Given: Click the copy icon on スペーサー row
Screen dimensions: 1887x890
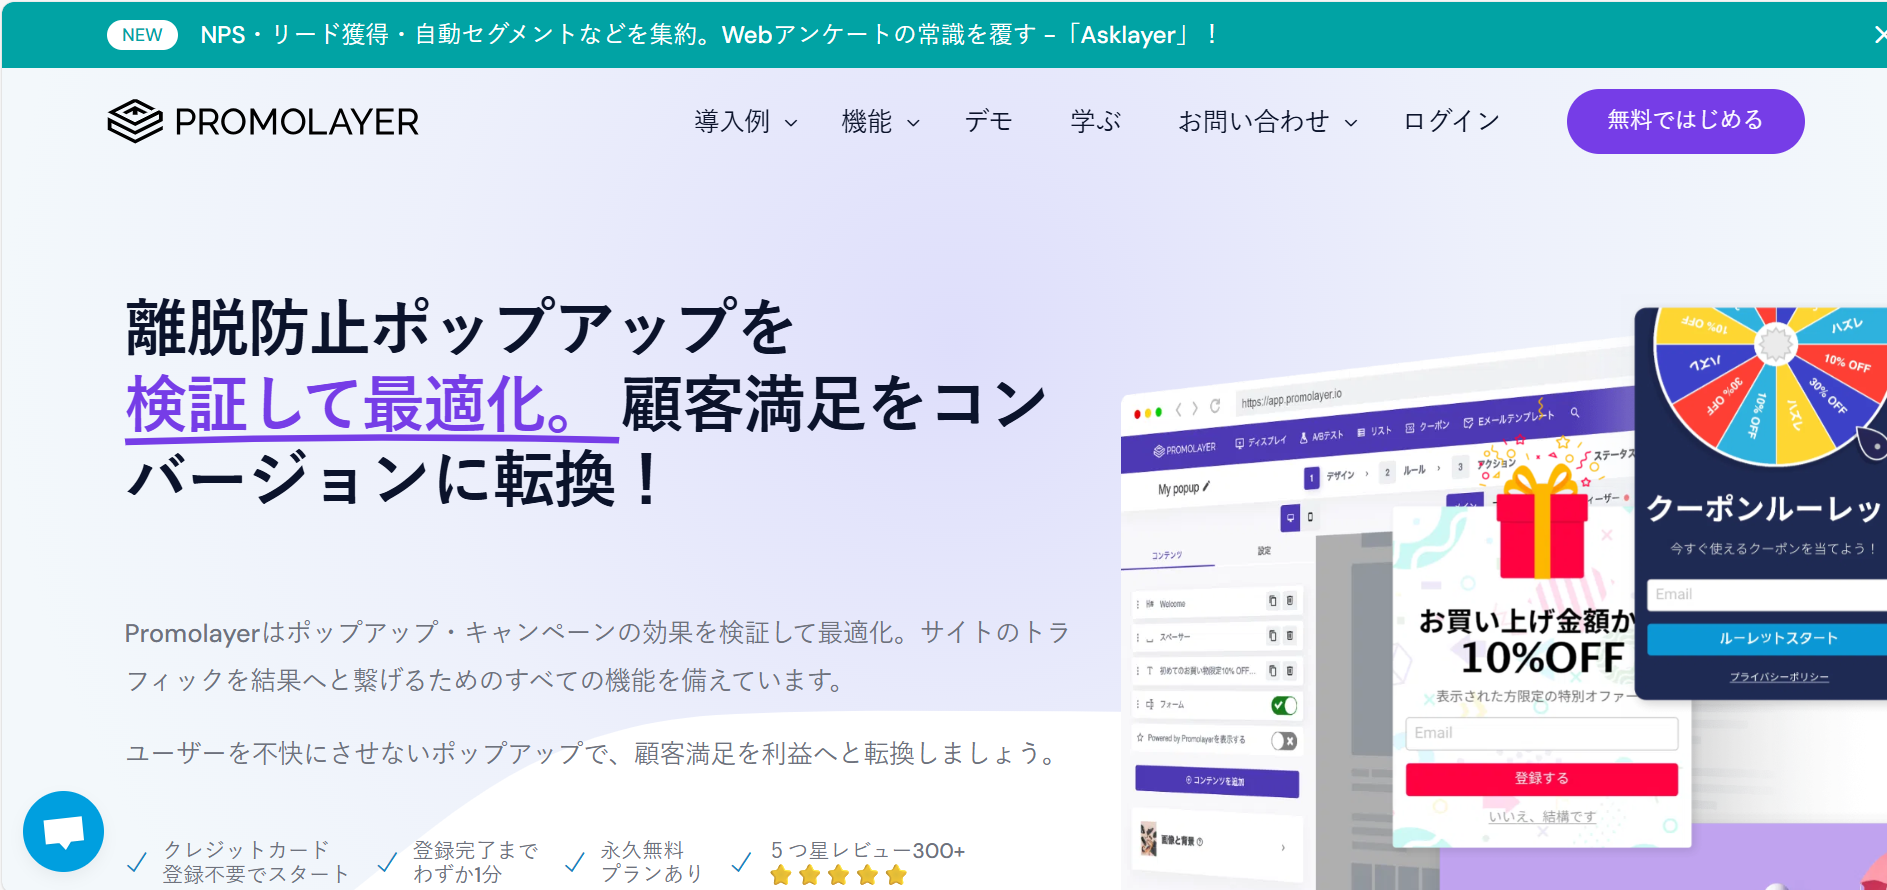Looking at the screenshot, I should 1272,636.
